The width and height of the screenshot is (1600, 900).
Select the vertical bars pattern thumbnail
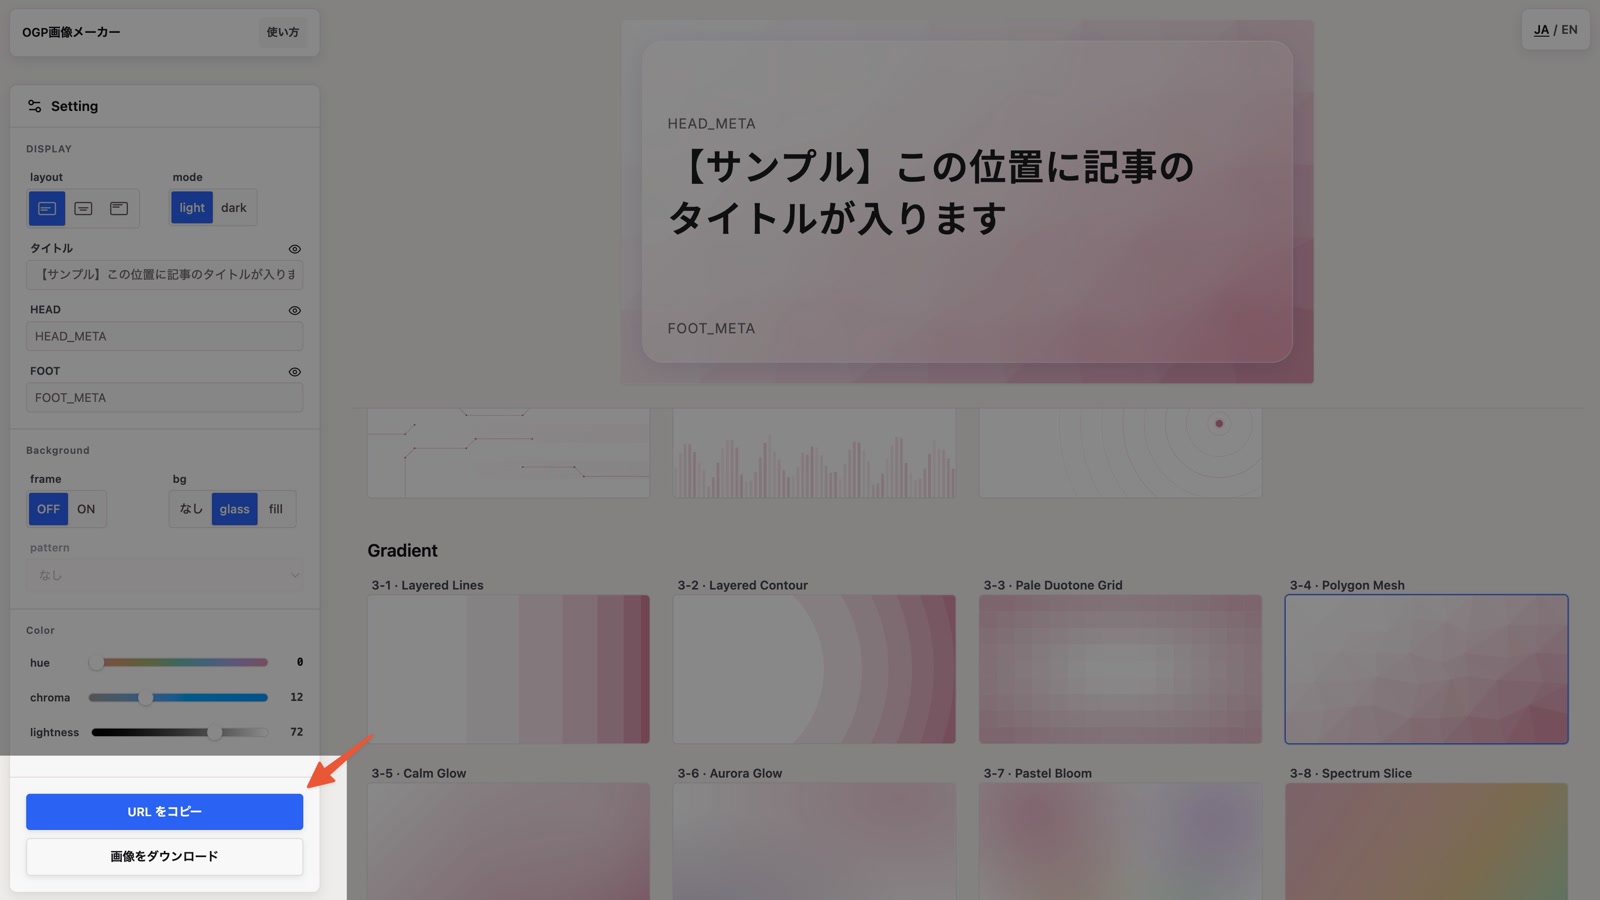coord(814,453)
